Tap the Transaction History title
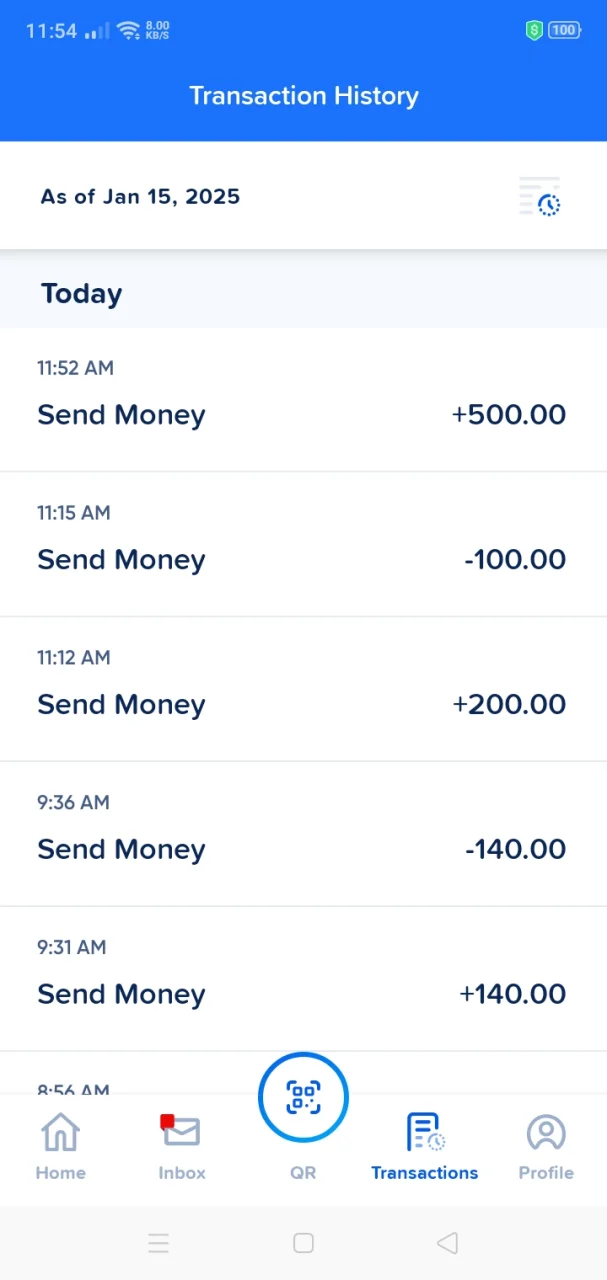 pyautogui.click(x=304, y=96)
